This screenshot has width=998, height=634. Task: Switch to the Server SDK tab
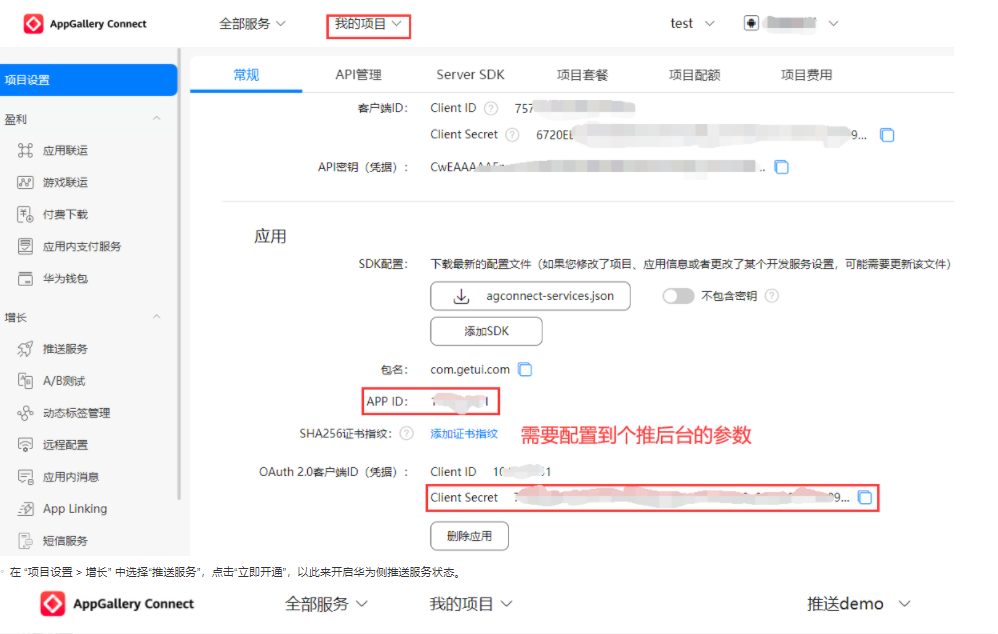(470, 75)
